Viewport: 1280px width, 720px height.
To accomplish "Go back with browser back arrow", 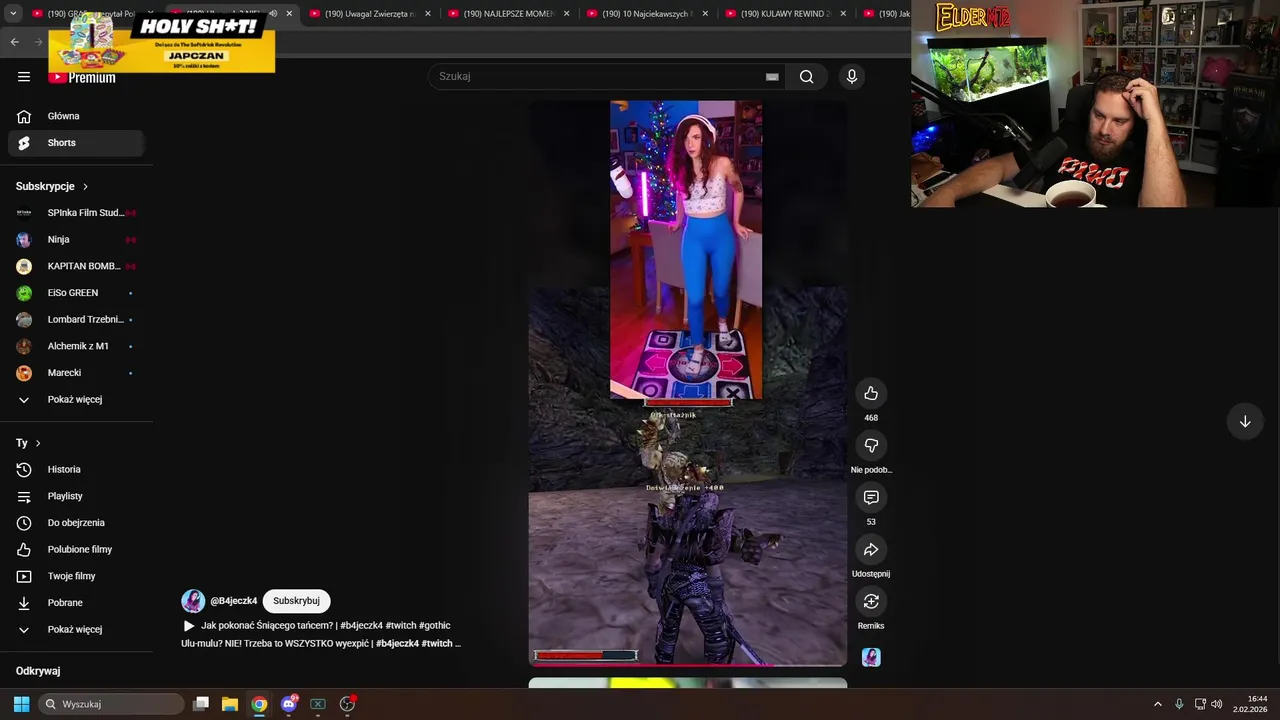I will tap(14, 42).
